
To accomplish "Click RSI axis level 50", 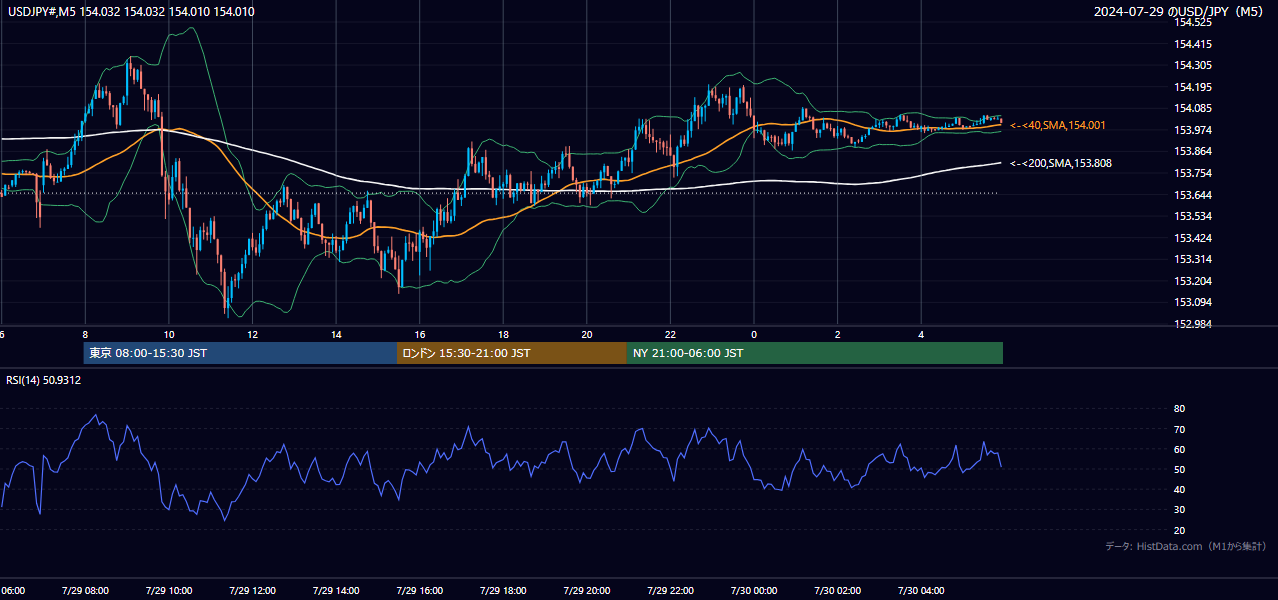I will 1179,469.
